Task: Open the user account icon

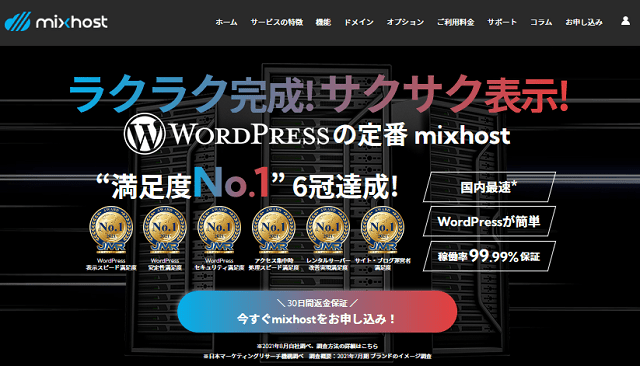Action: tap(625, 21)
